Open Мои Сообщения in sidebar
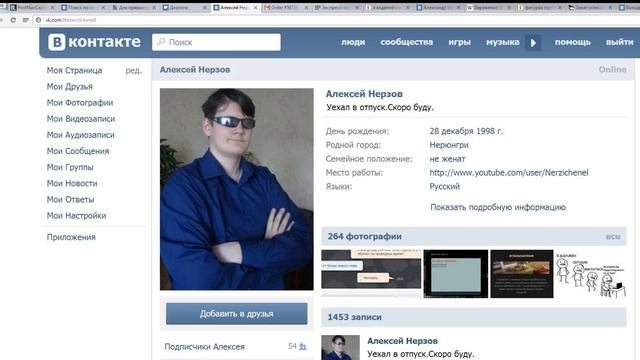 pos(78,151)
